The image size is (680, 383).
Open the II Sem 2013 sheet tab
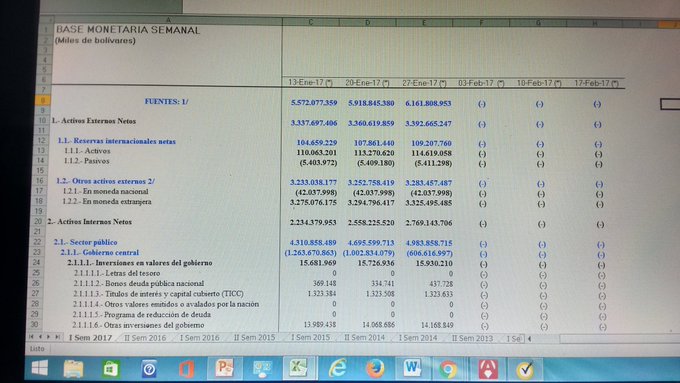(472, 338)
